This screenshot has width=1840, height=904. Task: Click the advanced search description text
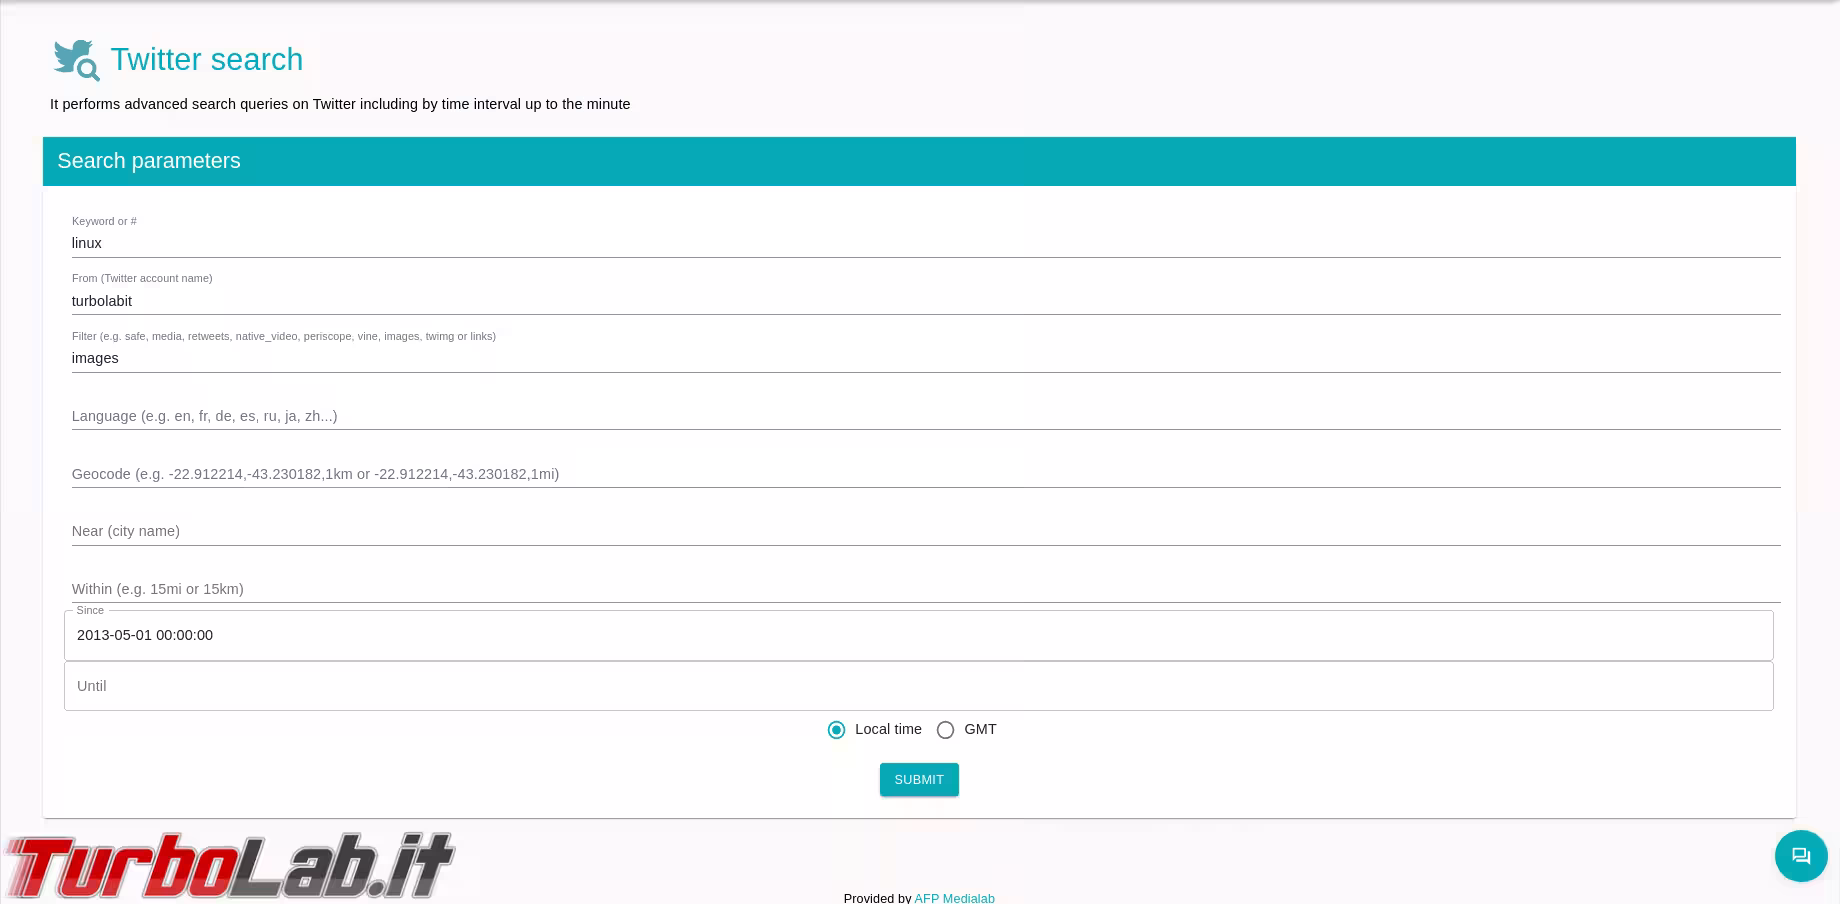point(340,104)
